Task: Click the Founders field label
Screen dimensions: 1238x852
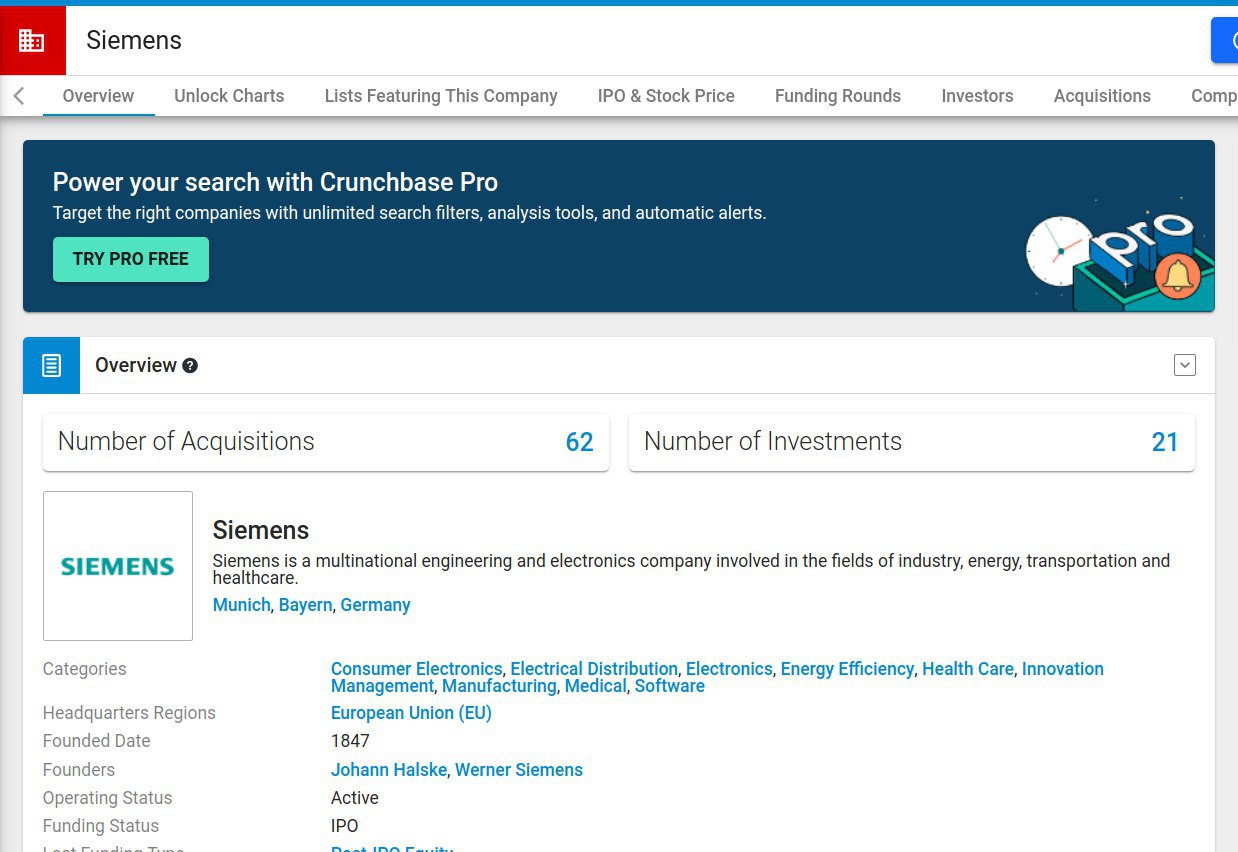Action: click(x=79, y=770)
